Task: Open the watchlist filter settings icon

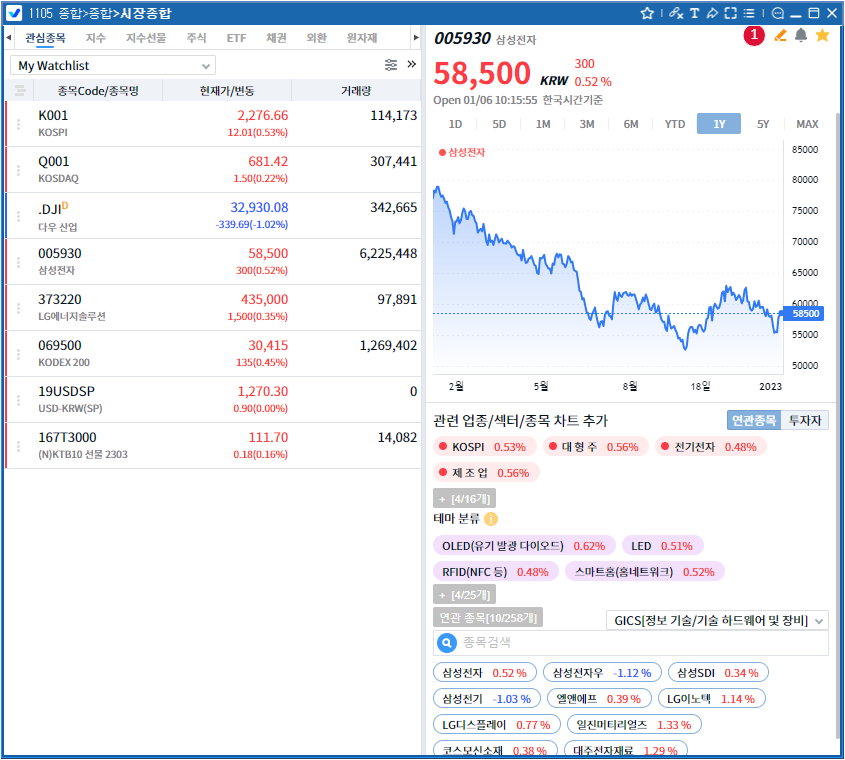Action: click(391, 65)
